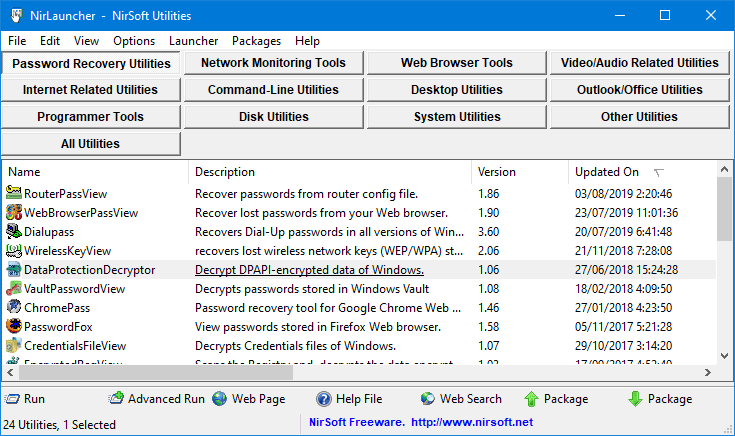Viewport: 735px width, 436px height.
Task: Open the Launcher menu
Action: click(x=193, y=41)
